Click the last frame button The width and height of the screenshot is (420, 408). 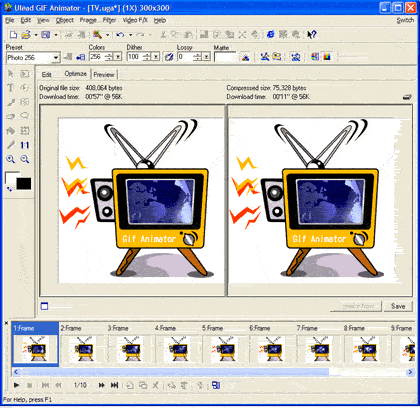(114, 385)
